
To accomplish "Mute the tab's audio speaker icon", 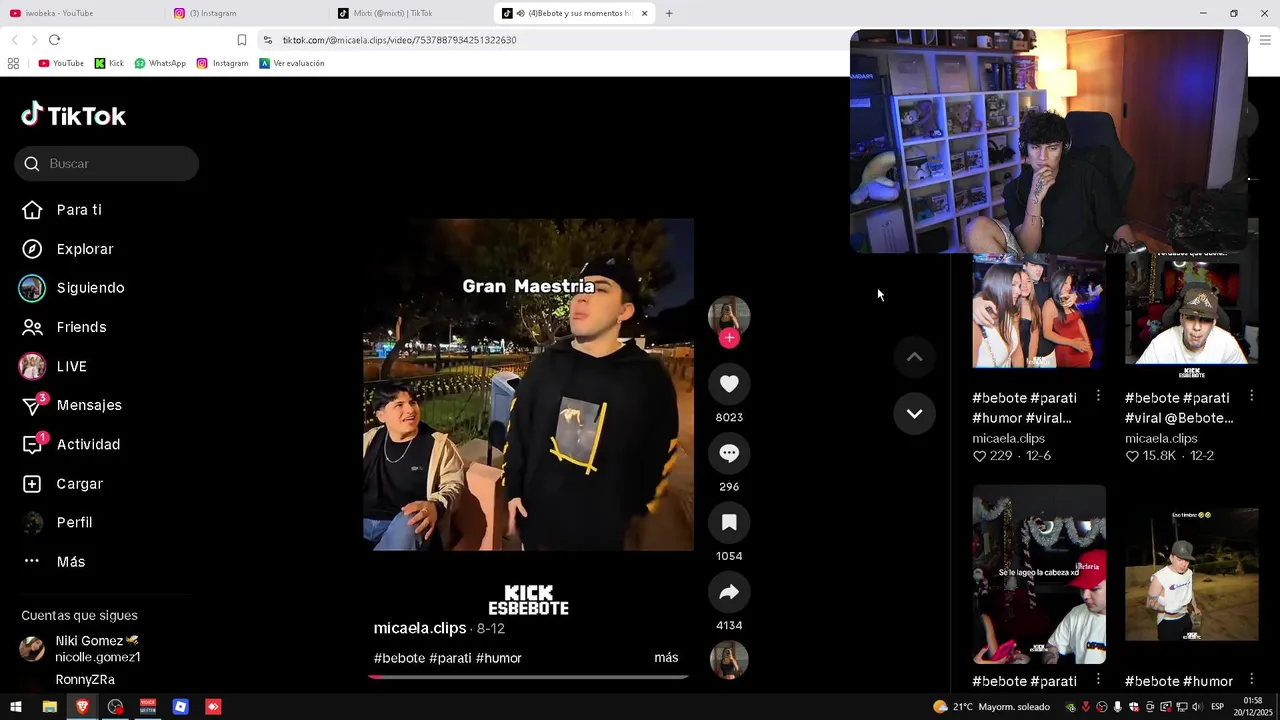I will click(520, 13).
